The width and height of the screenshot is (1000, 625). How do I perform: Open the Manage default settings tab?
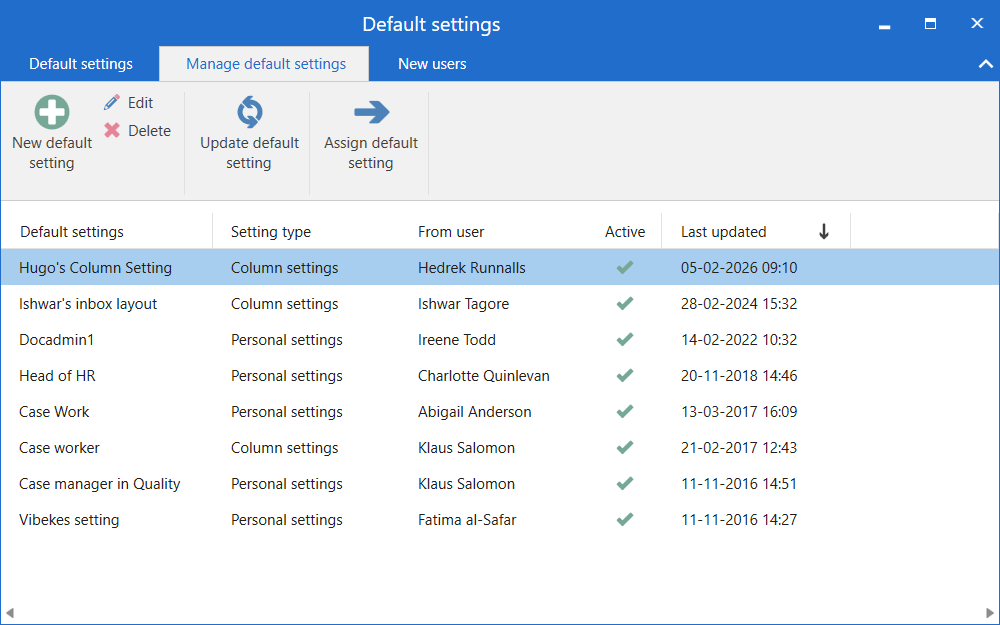(266, 64)
